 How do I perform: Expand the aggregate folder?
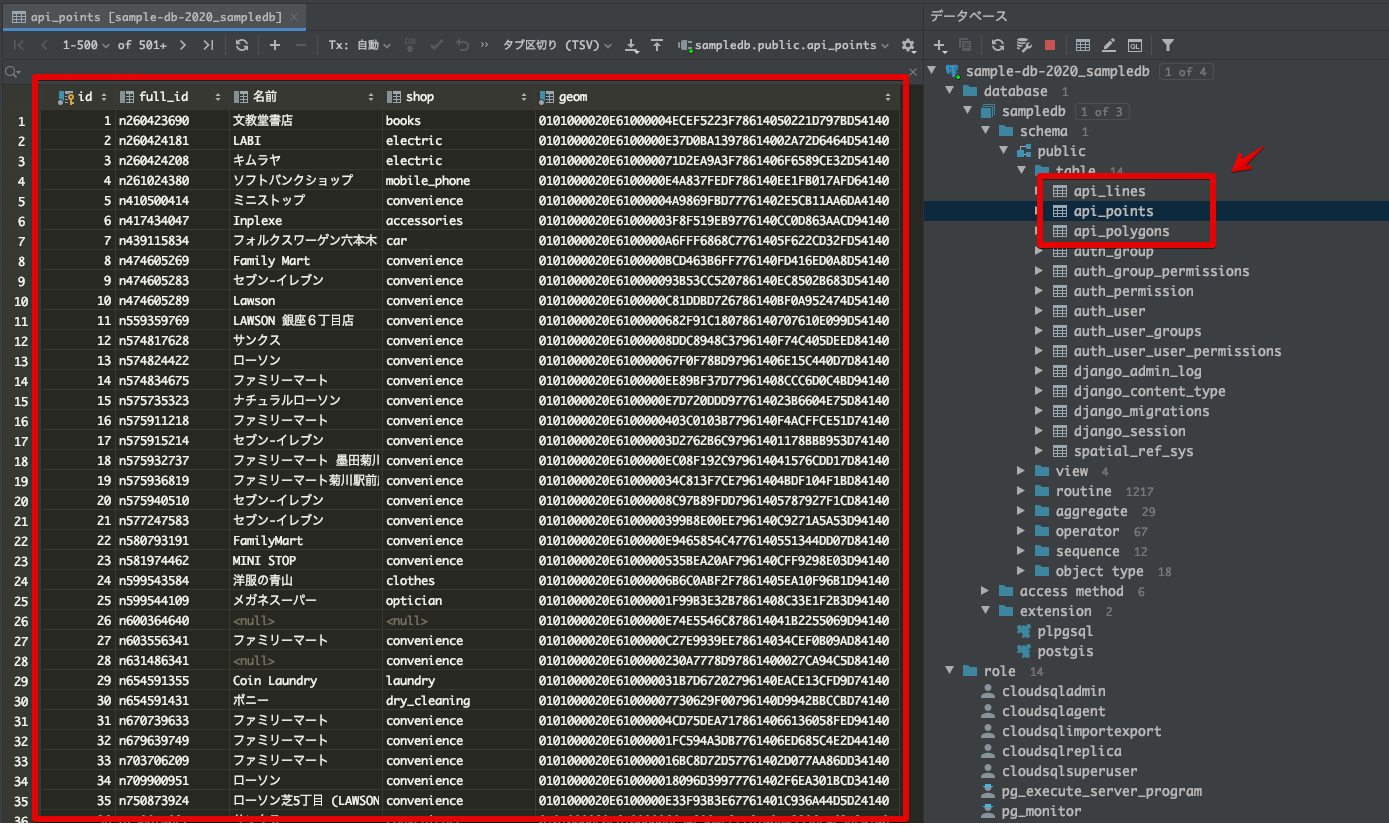click(1021, 511)
